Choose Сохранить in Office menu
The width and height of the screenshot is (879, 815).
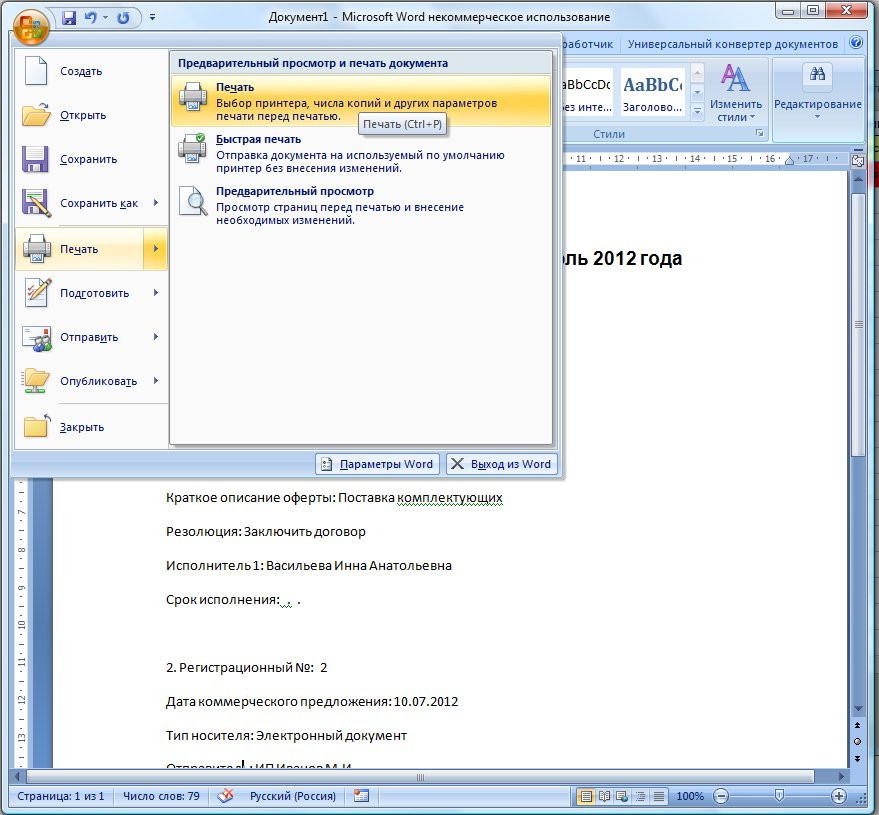coord(91,159)
